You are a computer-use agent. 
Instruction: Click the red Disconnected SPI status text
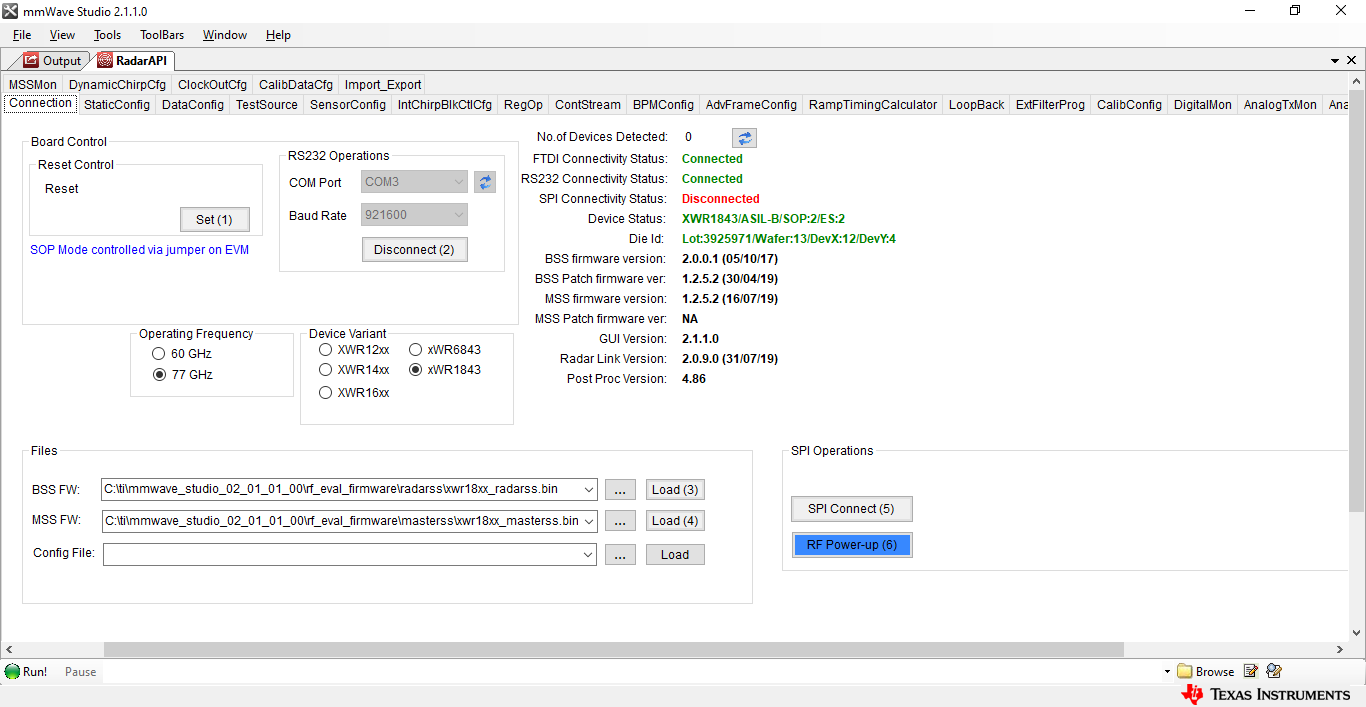tap(720, 199)
